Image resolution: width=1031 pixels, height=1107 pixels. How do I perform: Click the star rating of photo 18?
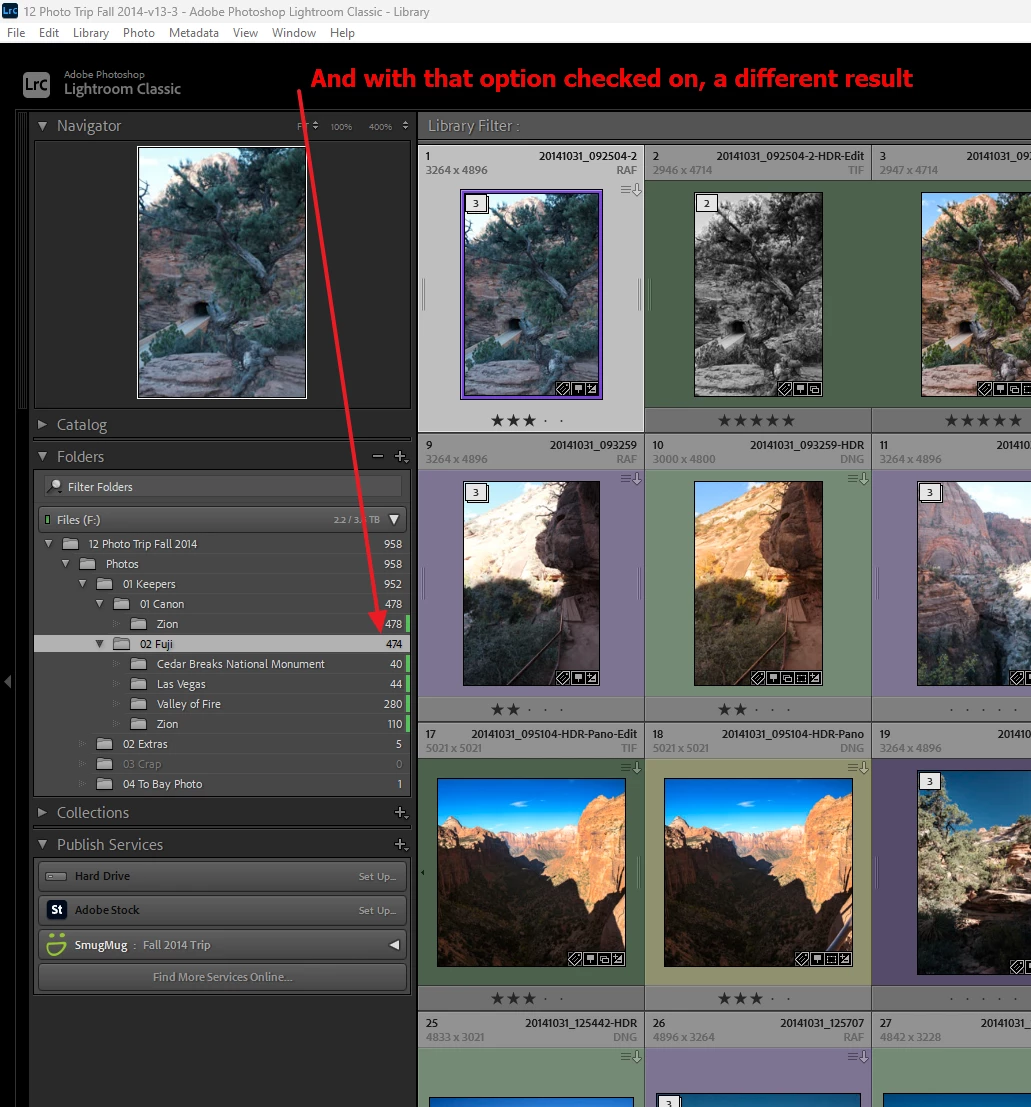pyautogui.click(x=755, y=998)
